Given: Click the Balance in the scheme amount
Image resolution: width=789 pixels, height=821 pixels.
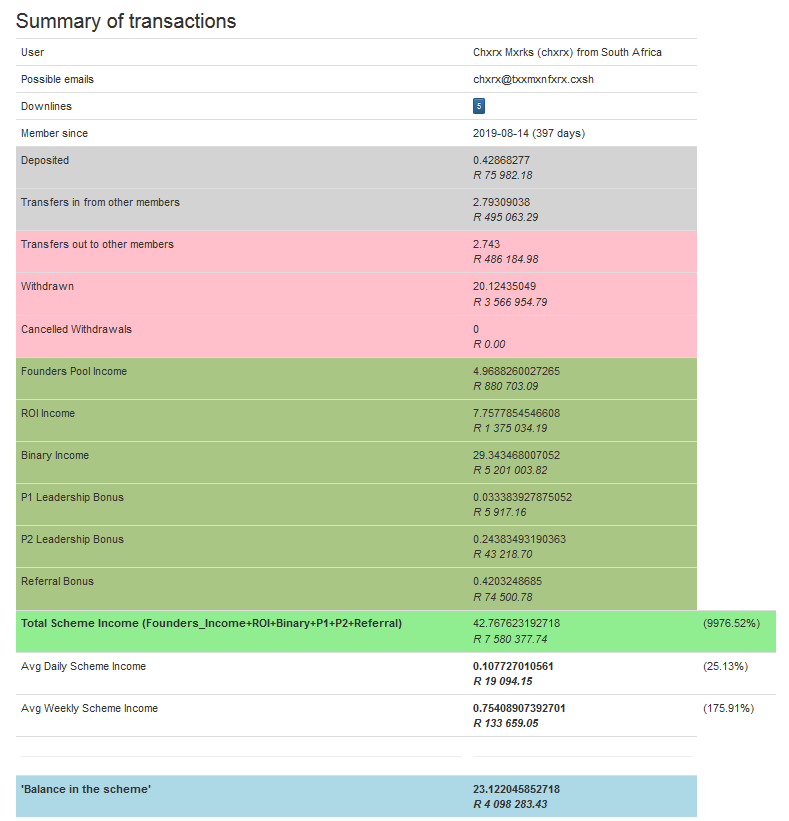Looking at the screenshot, I should [516, 789].
